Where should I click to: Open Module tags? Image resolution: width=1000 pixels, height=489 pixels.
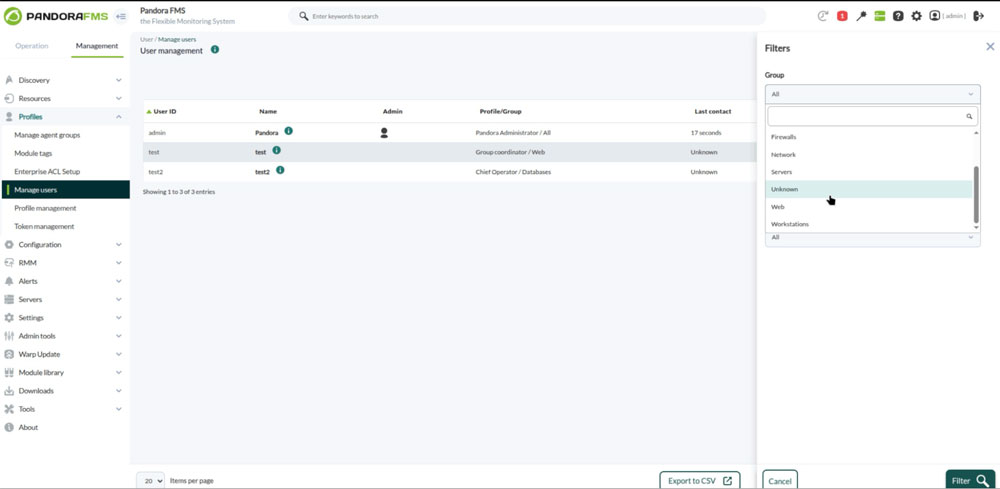coord(33,154)
